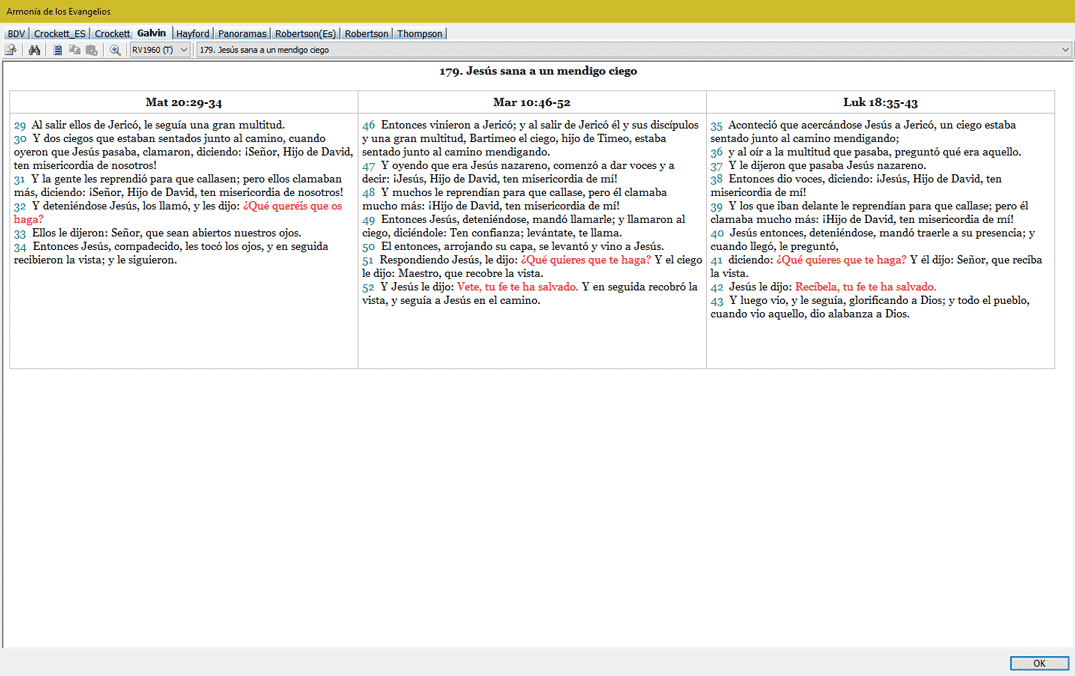Click the 'Luk 18:35-43' column header
Viewport: 1075px width, 676px height.
pyautogui.click(x=880, y=102)
